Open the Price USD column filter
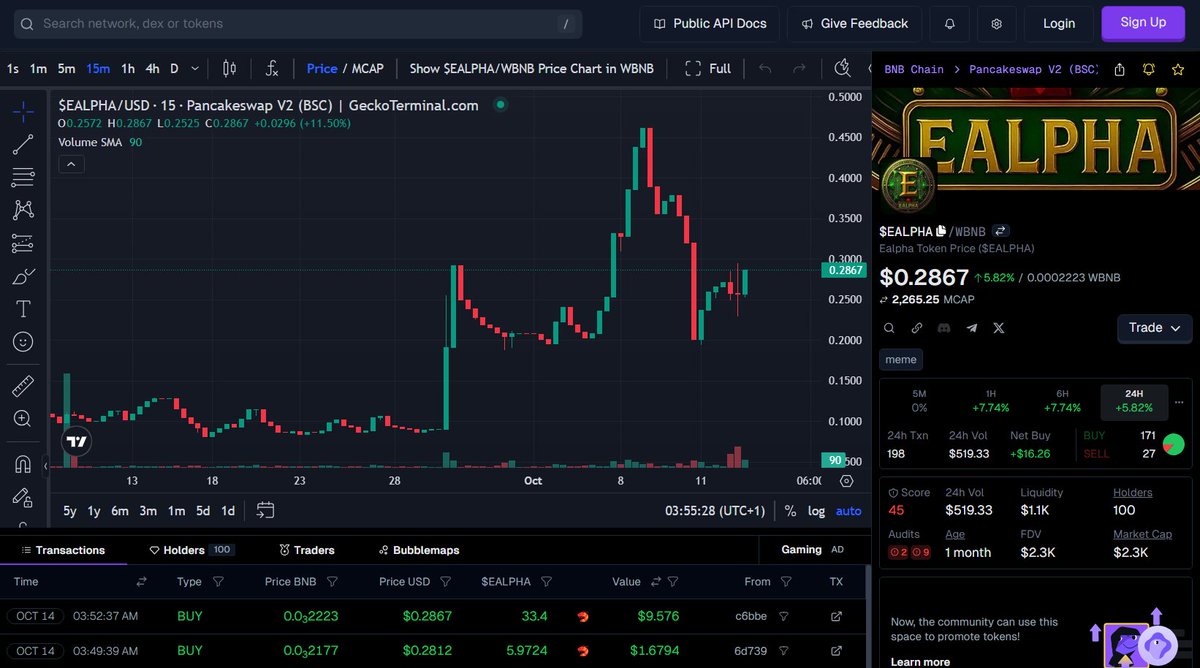The width and height of the screenshot is (1200, 668). point(445,581)
